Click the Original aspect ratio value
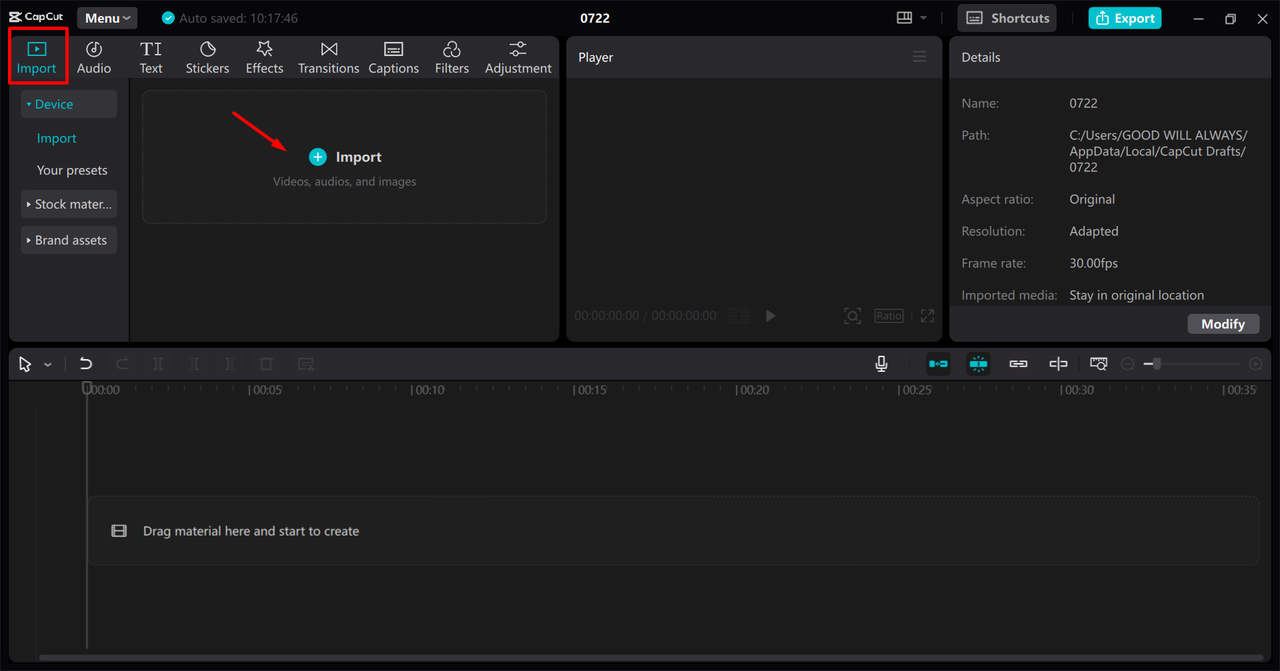 tap(1092, 199)
